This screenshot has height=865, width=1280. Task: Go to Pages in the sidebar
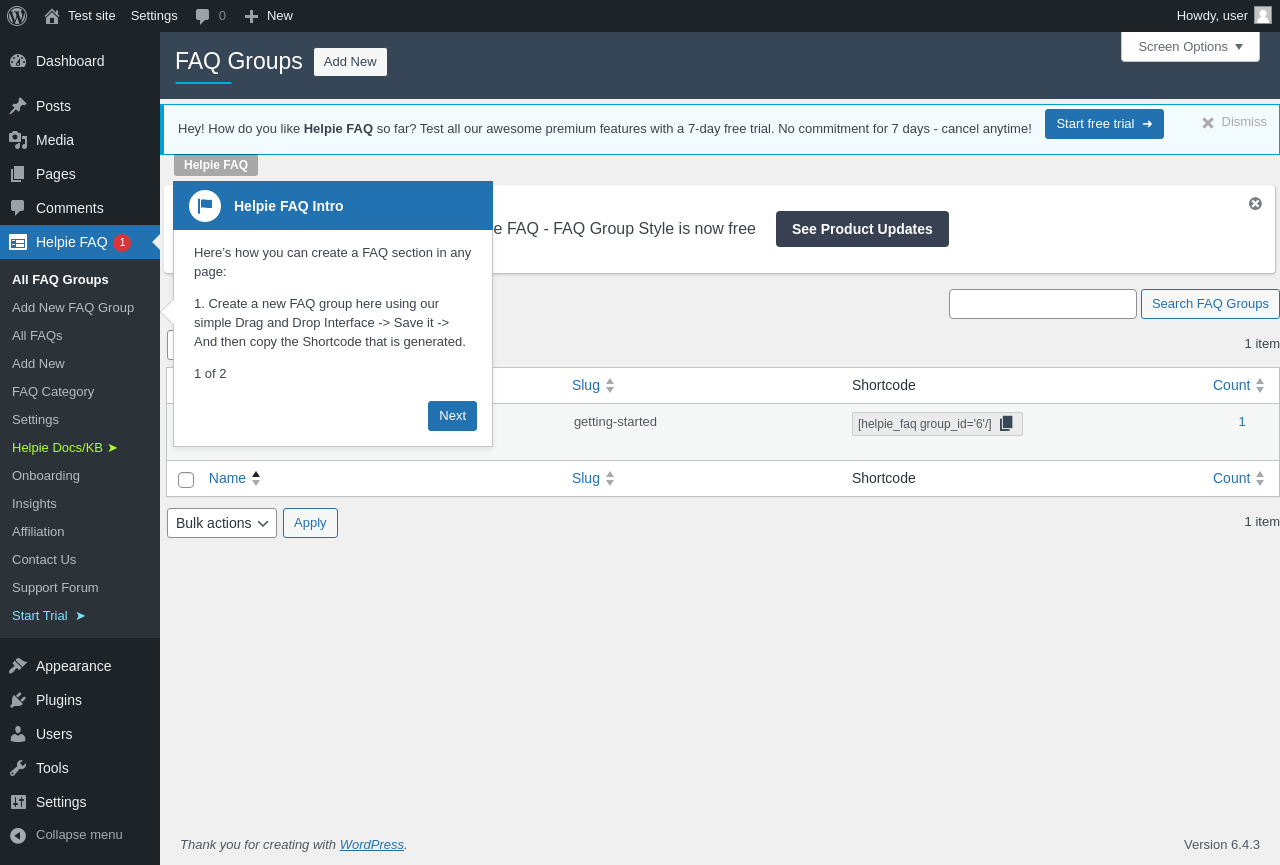click(80, 174)
